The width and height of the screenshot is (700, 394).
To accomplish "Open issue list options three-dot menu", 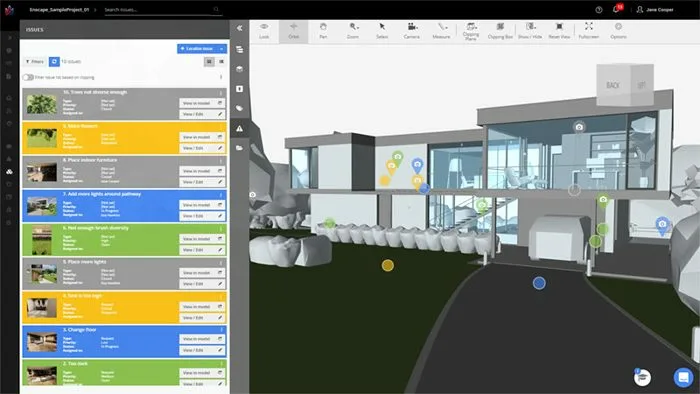I will (221, 77).
